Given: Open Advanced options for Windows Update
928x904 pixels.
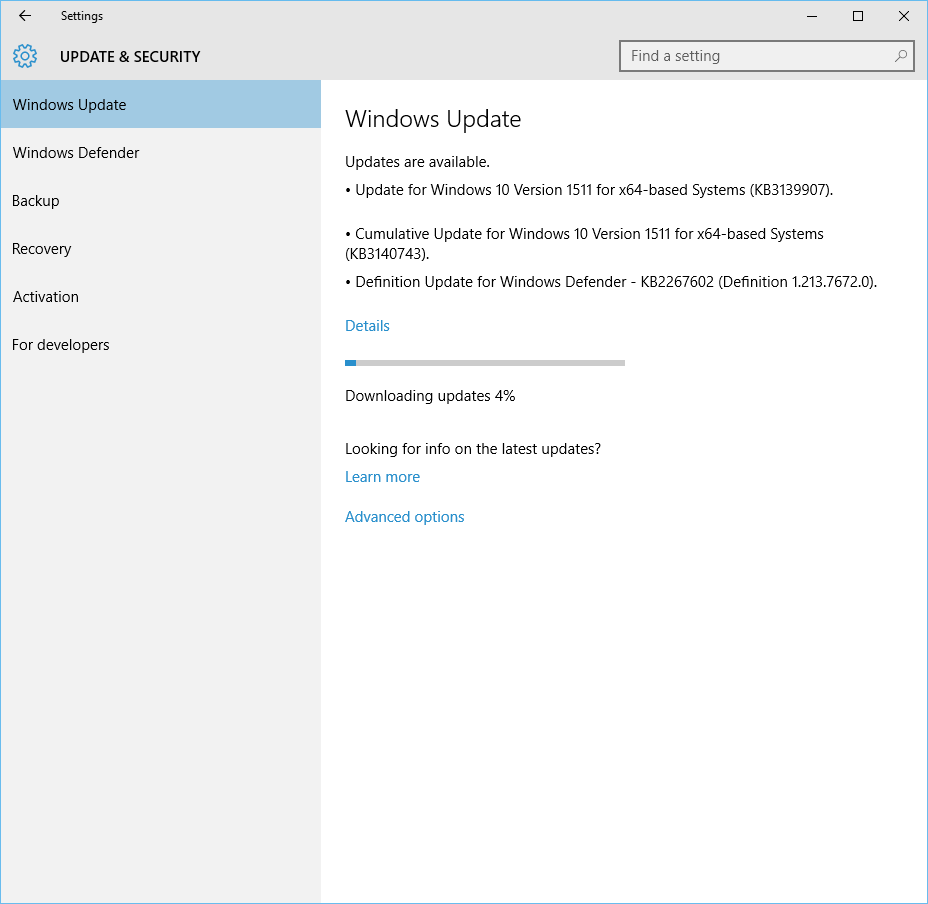Looking at the screenshot, I should pos(404,517).
